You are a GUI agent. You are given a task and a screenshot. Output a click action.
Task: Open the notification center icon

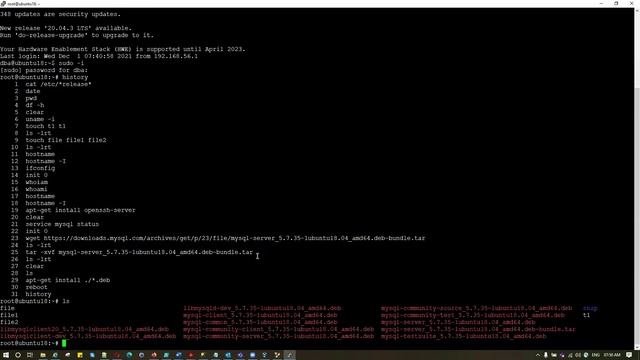click(629, 355)
